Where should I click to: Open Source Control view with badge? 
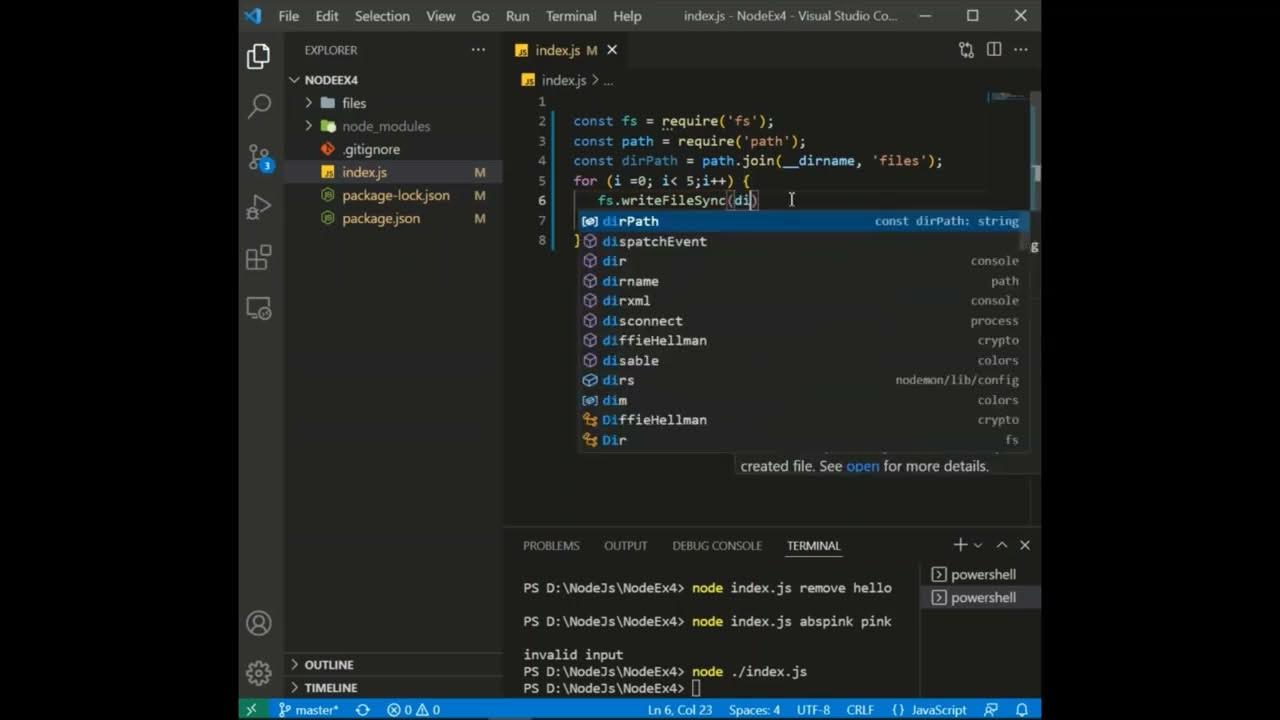click(x=259, y=157)
